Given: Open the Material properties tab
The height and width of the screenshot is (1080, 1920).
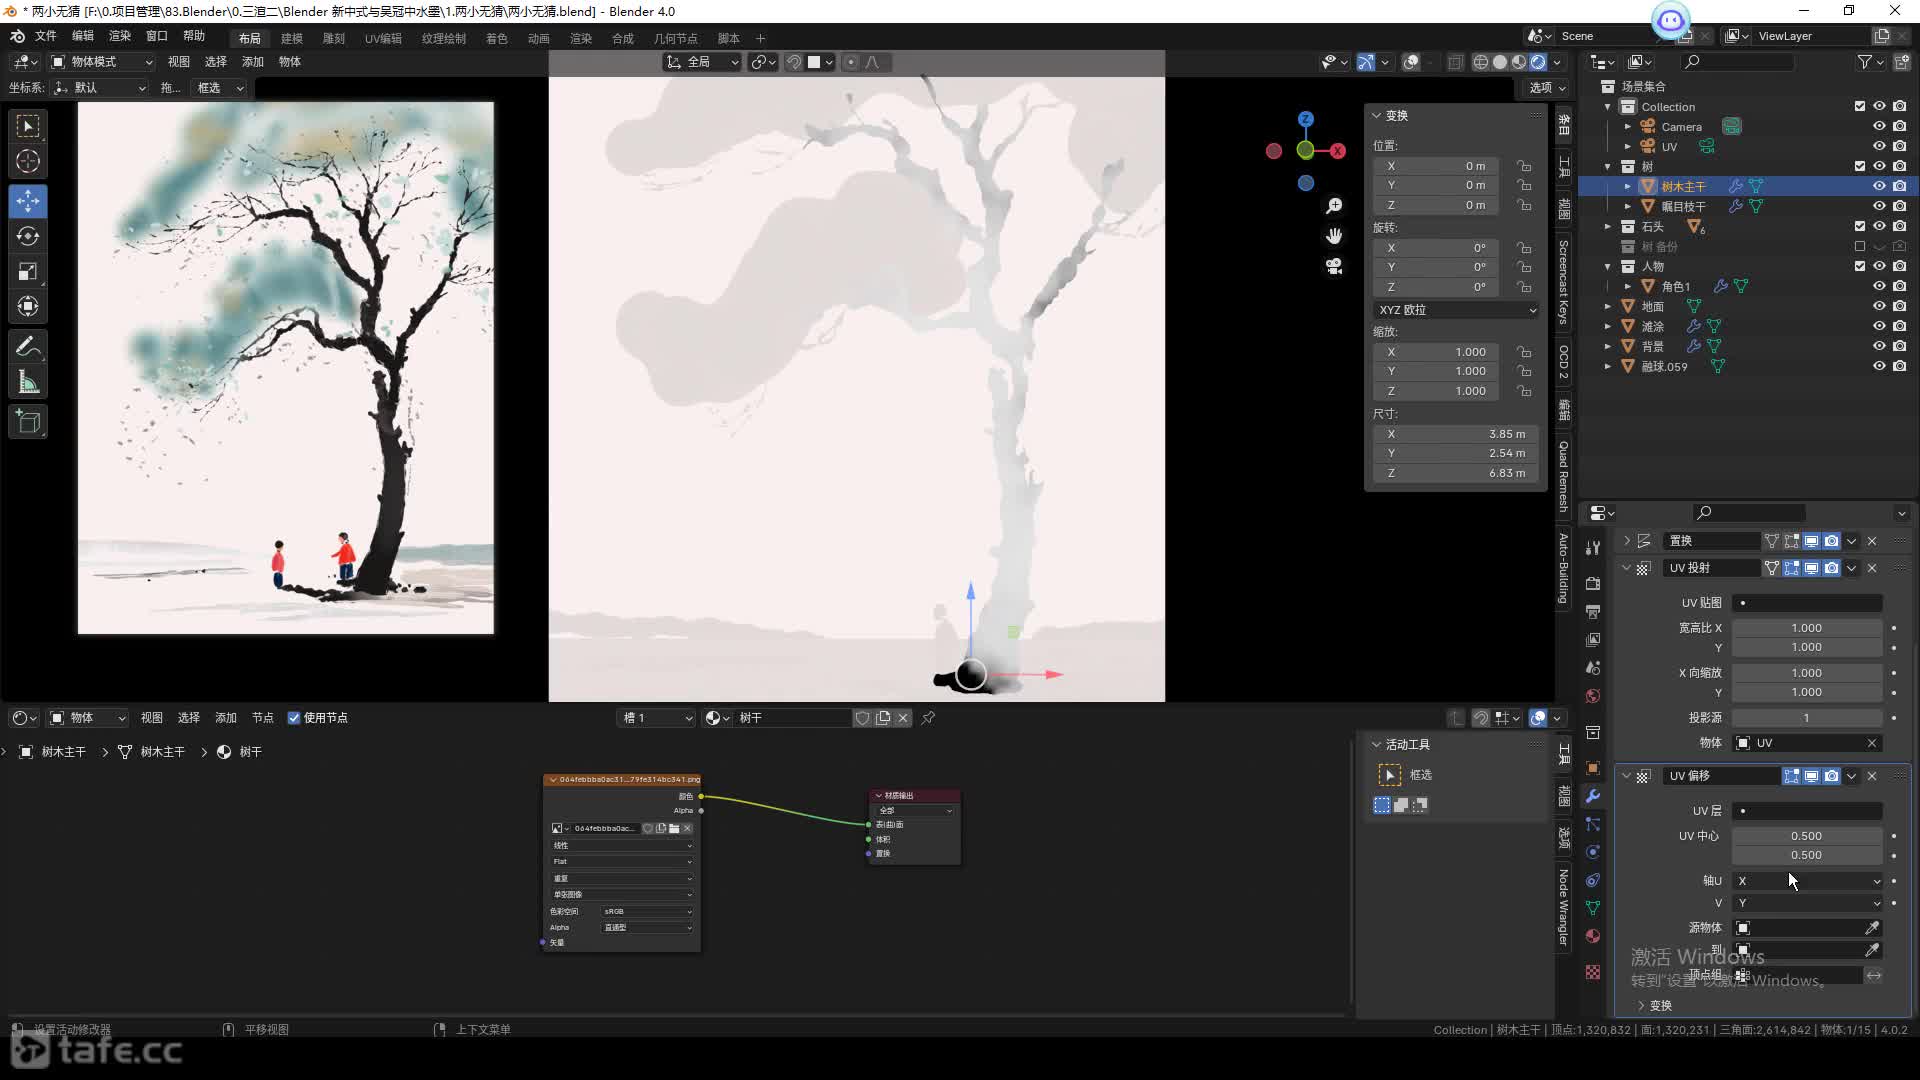Looking at the screenshot, I should point(1593,936).
